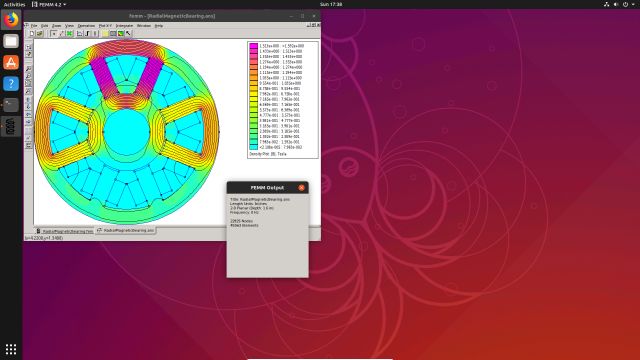Click the Pan down arrow icon
Viewport: 640px width, 360px height.
pos(29,107)
